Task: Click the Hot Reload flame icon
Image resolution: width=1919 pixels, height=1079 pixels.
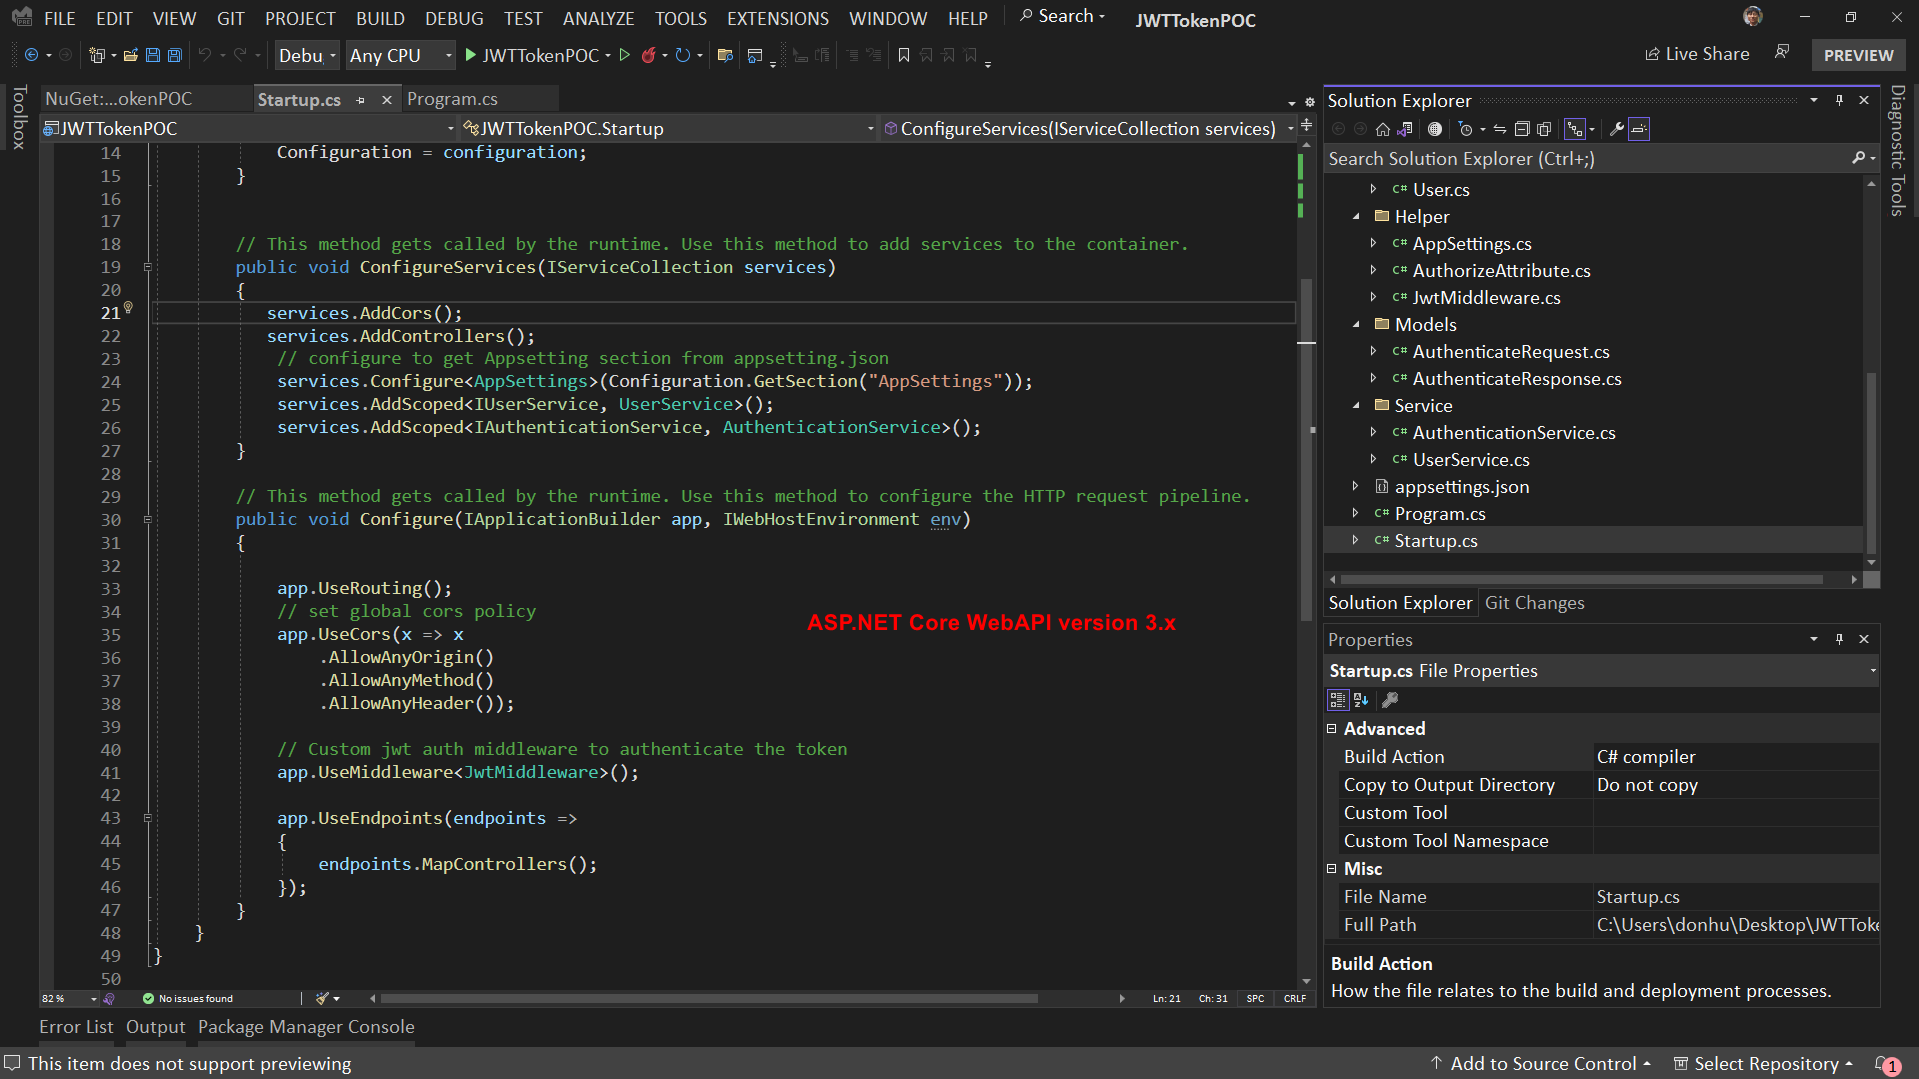Action: (650, 55)
